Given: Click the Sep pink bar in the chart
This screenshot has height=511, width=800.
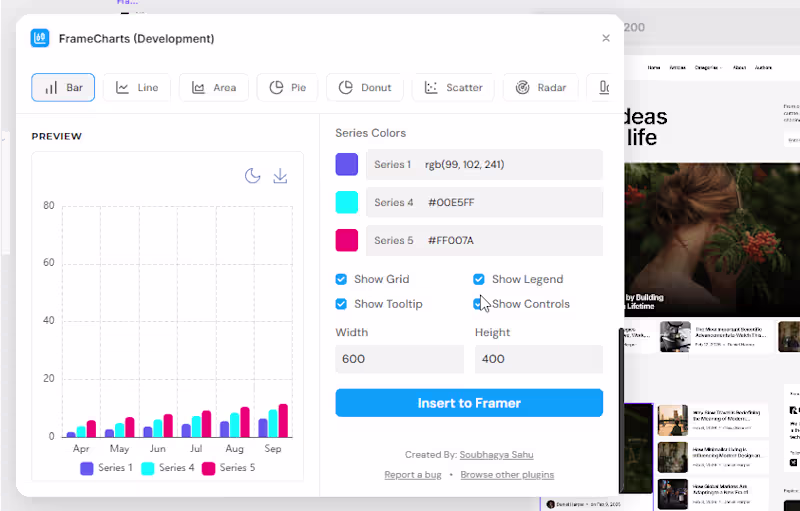Looking at the screenshot, I should (283, 421).
